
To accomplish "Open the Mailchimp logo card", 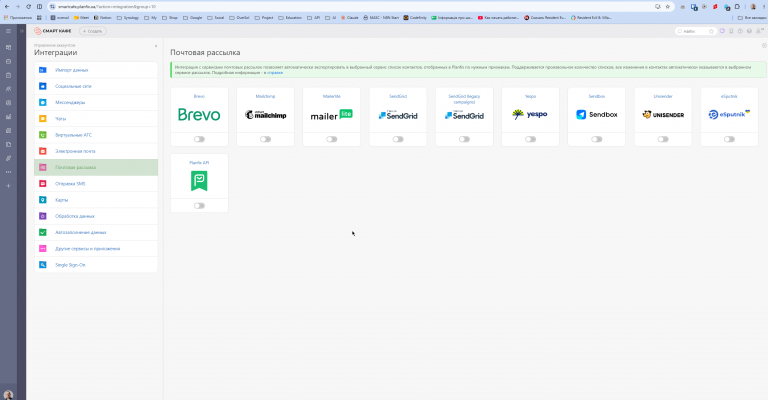I will tap(265, 115).
